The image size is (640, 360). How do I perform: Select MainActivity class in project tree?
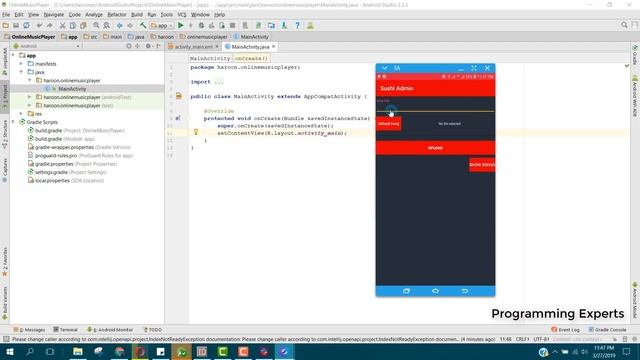coord(72,89)
